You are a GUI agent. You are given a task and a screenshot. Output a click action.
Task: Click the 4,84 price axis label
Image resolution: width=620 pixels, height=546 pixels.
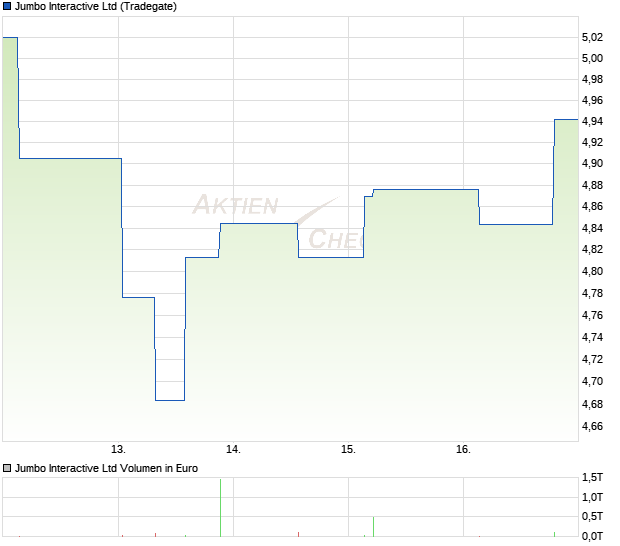coord(592,229)
